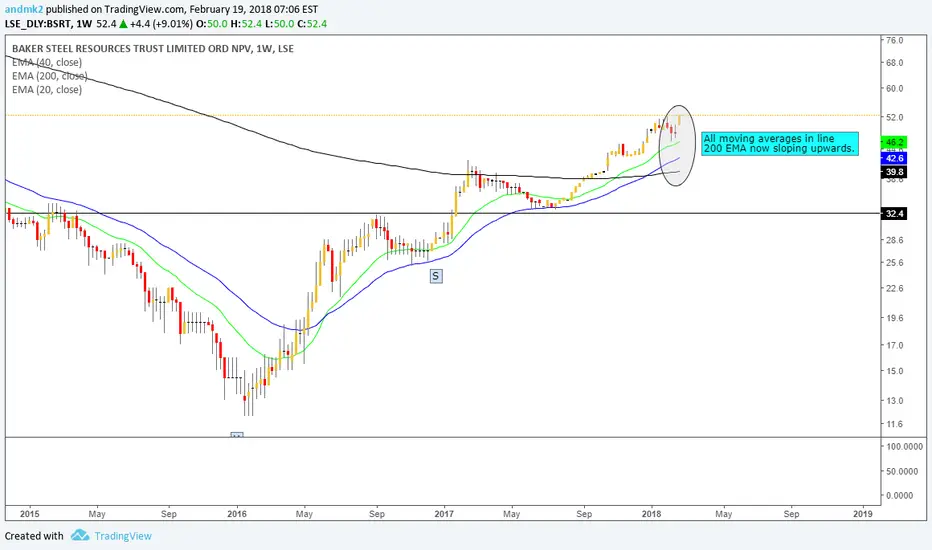Select the EMA (200, close) indicator label
932x550 pixels.
(50, 76)
